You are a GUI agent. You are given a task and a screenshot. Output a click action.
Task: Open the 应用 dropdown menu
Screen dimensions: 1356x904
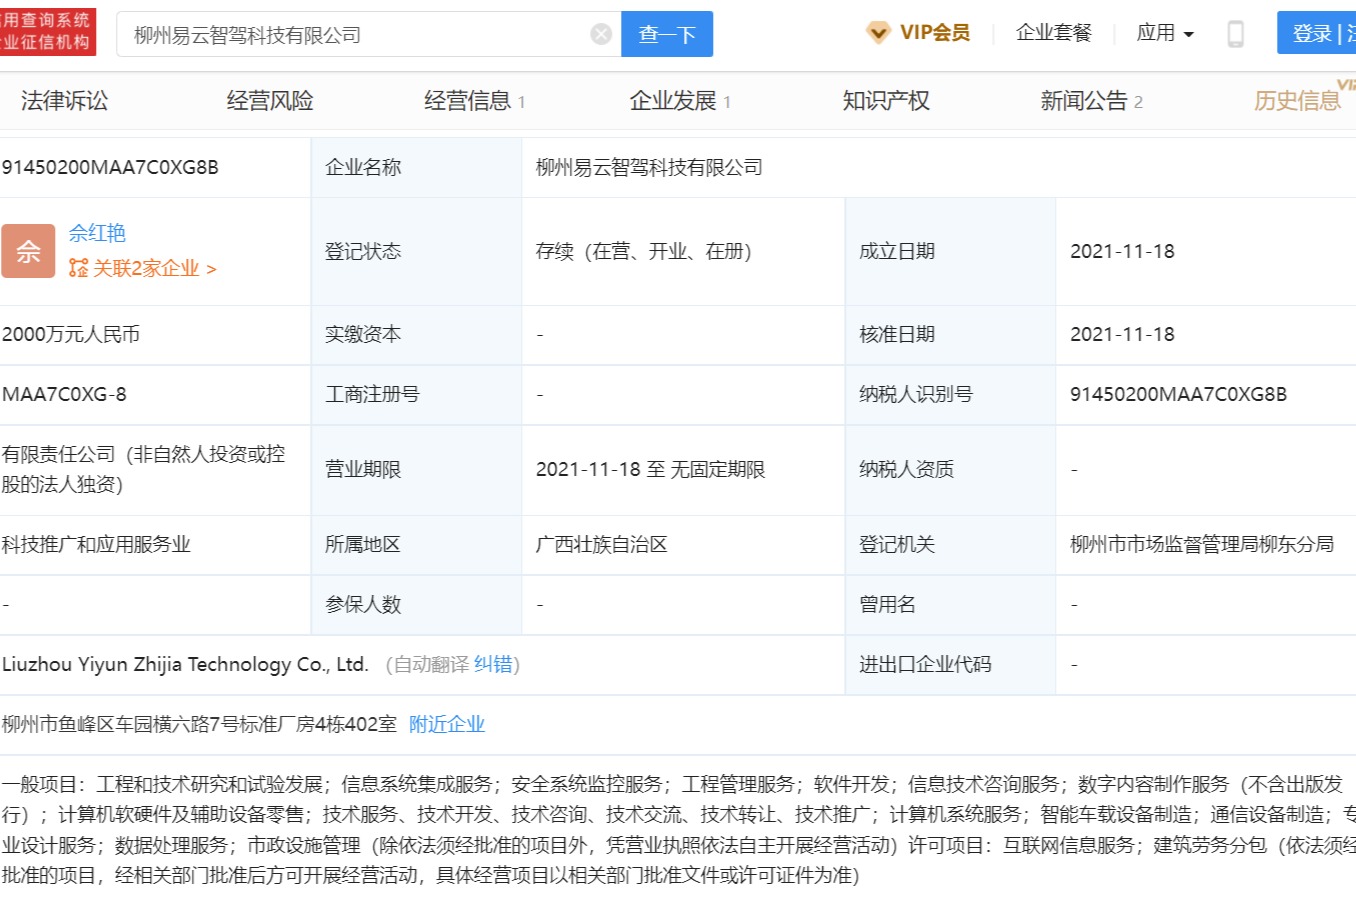click(x=1164, y=32)
